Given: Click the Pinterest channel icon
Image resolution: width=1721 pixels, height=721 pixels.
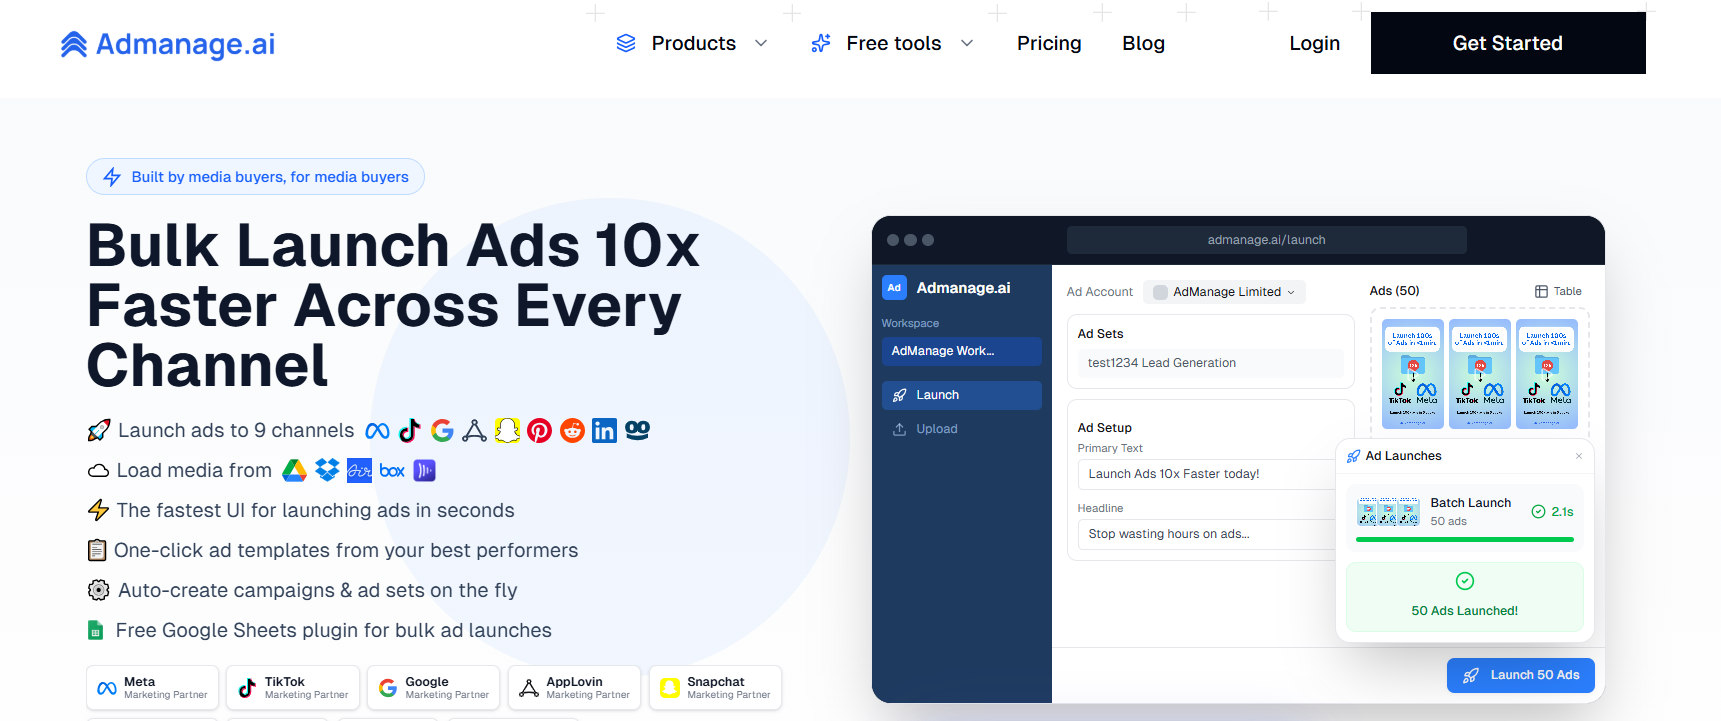Looking at the screenshot, I should (x=540, y=431).
